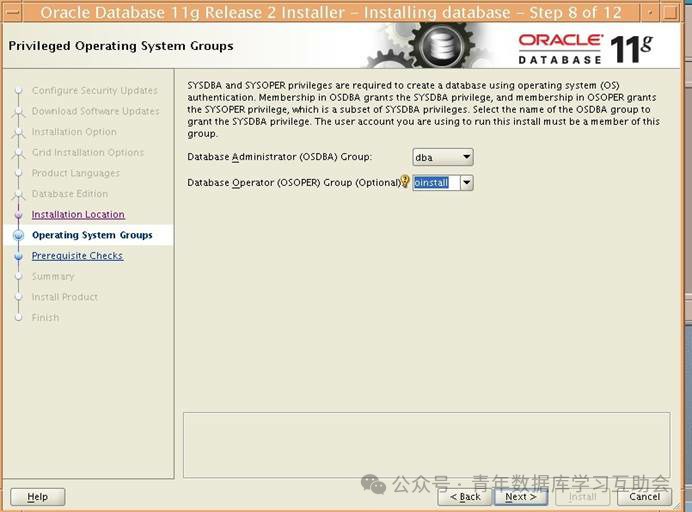
Task: Expand the OSOPER group dropdown arrow
Action: pos(466,182)
